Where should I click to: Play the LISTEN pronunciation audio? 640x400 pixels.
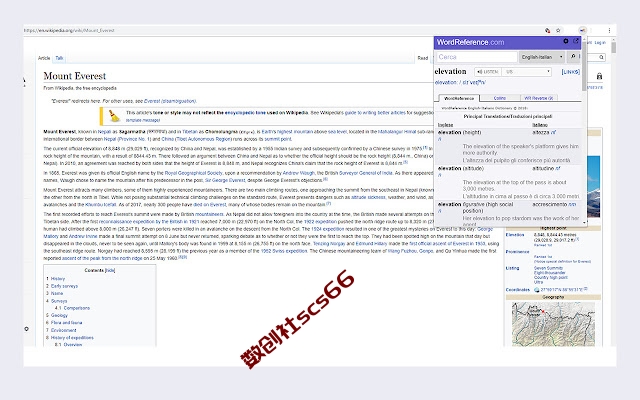pyautogui.click(x=488, y=72)
